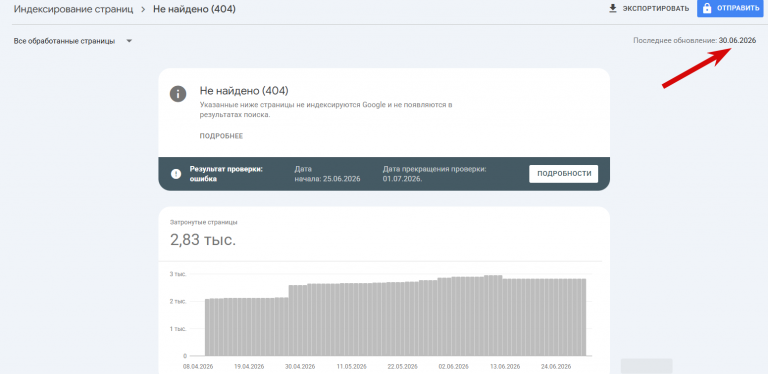Viewport: 768px width, 374px height.
Task: Click the info icon beside the card heading Не найдено (404)
Action: pos(178,94)
